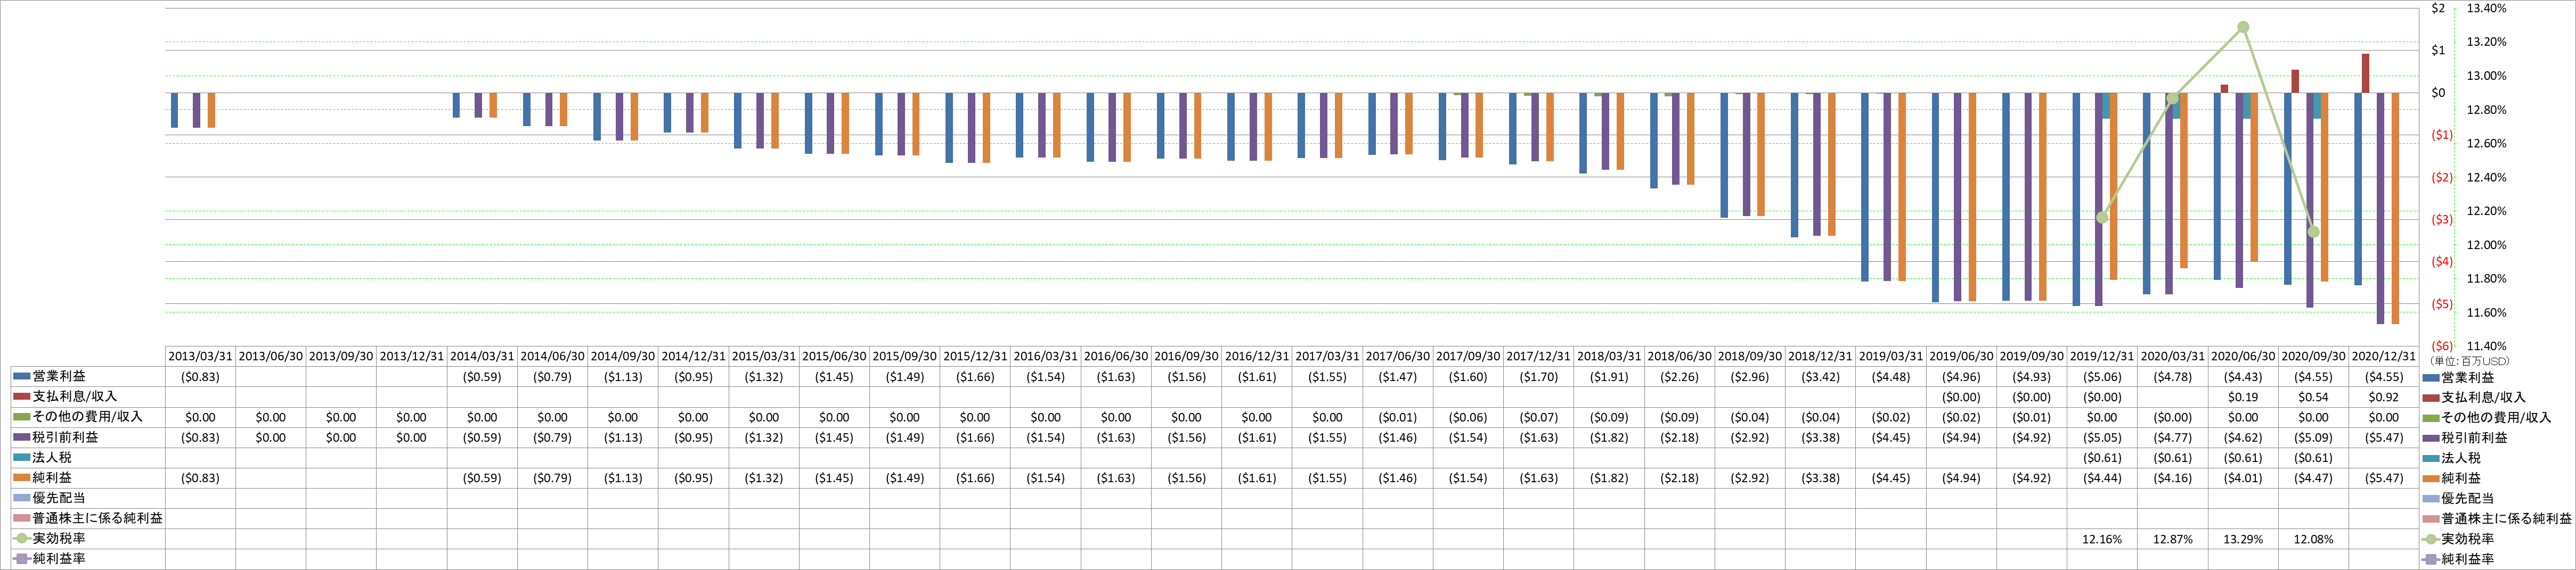Screen dimensions: 2576x570
Task: Select the 2017/06/30 column header
Action: (1397, 356)
